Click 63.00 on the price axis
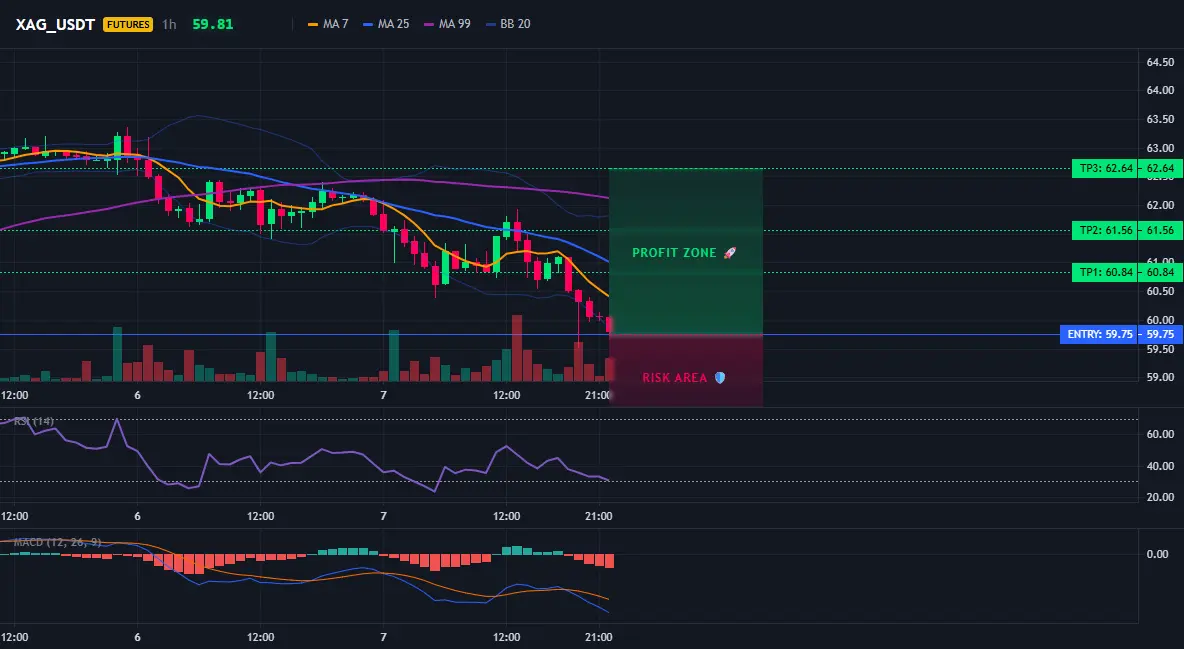The width and height of the screenshot is (1184, 649). pyautogui.click(x=1161, y=148)
